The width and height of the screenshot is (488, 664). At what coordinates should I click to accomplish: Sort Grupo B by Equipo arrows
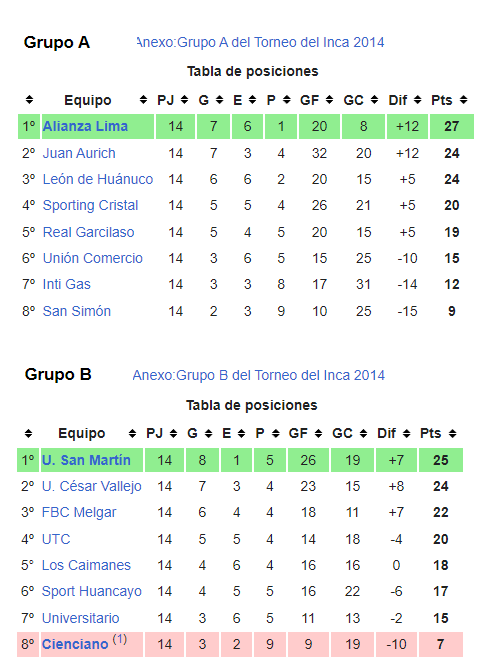click(x=132, y=433)
